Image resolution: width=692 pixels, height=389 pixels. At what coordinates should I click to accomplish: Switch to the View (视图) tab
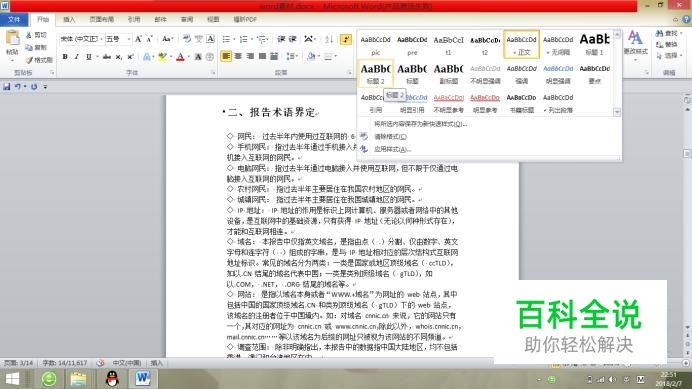[213, 19]
